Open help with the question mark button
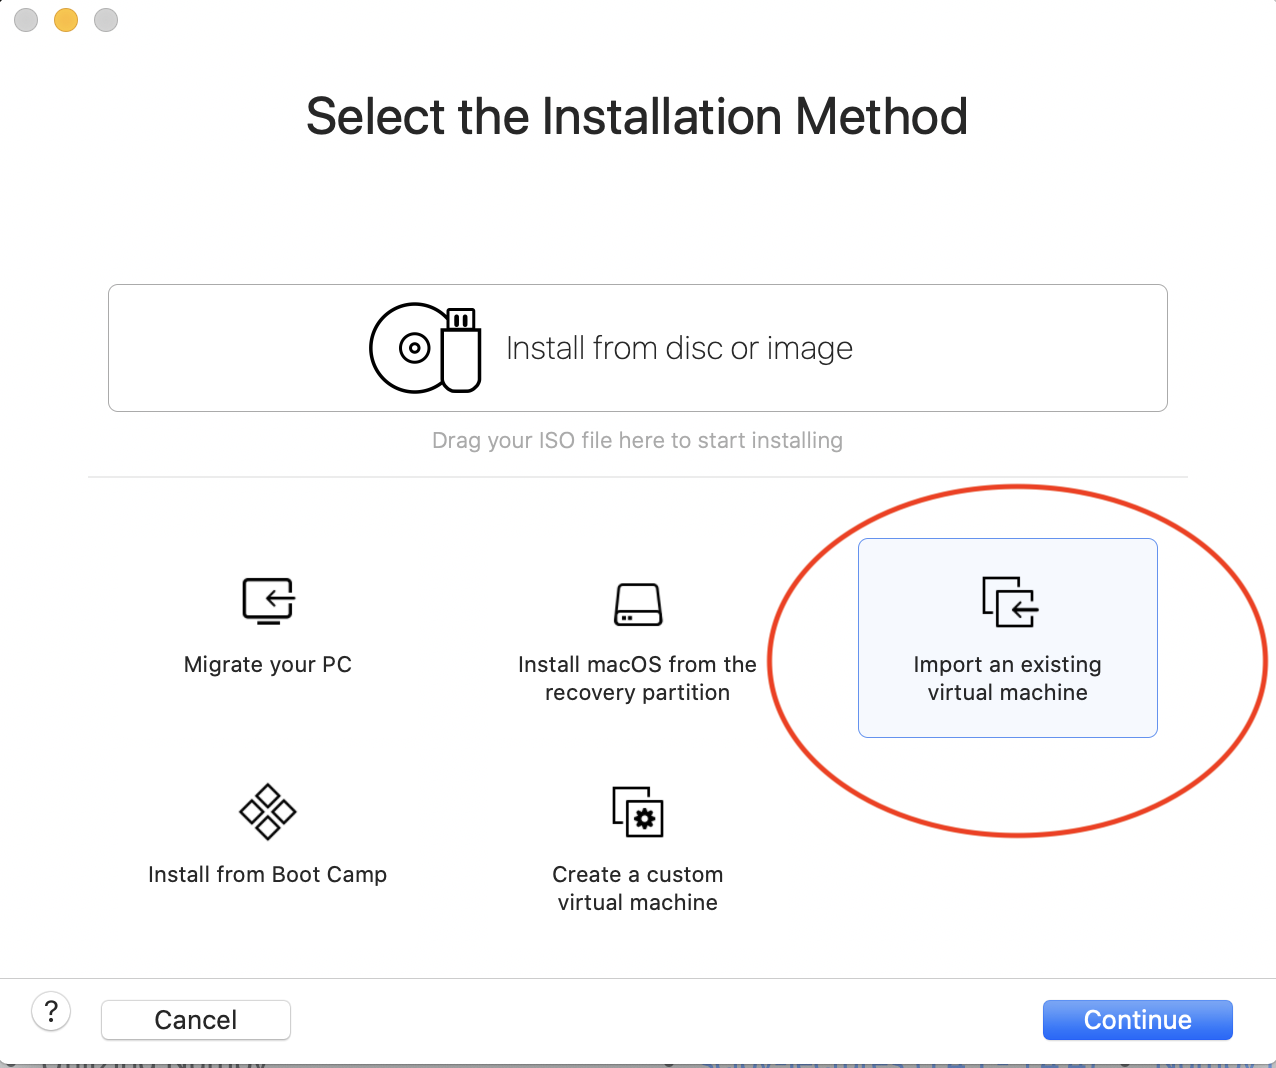1276x1068 pixels. (51, 1011)
